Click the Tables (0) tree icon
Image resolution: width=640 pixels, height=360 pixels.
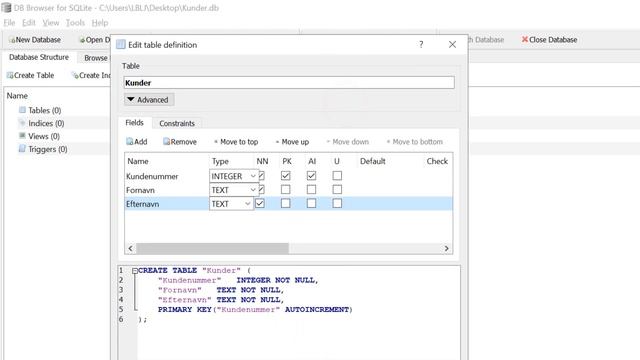pos(22,110)
